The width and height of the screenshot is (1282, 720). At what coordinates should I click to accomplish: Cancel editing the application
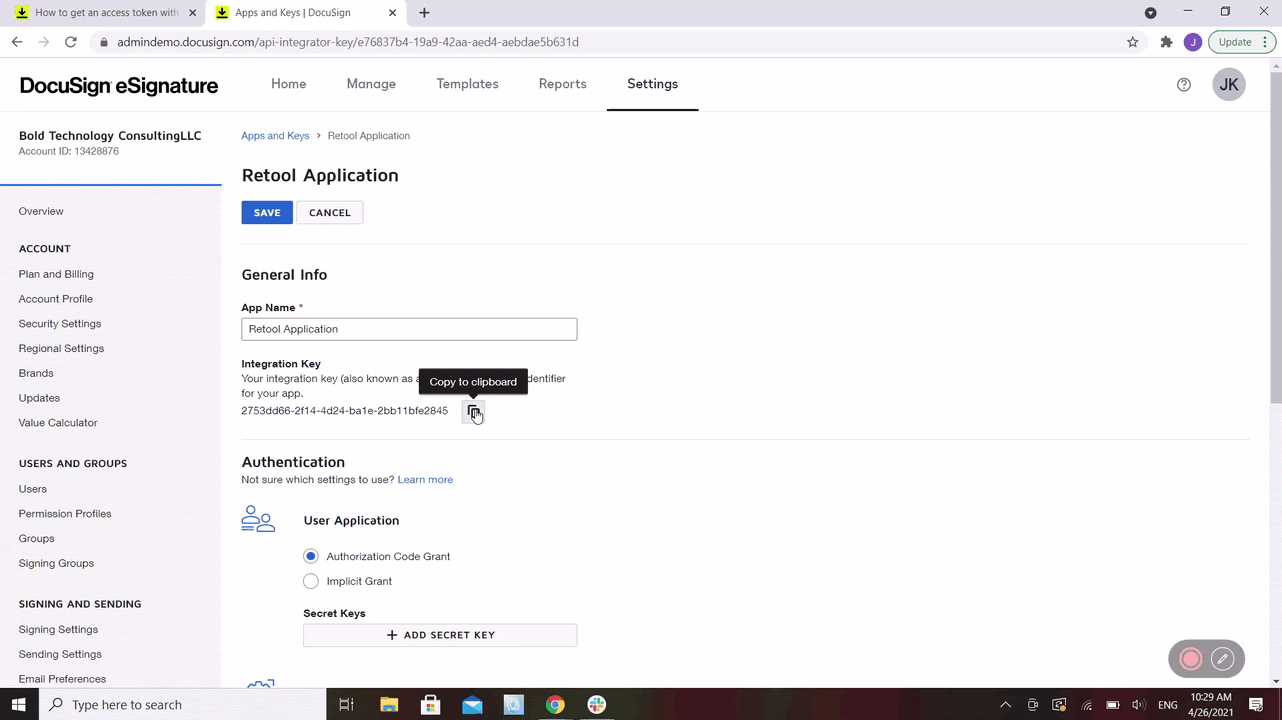tap(330, 212)
